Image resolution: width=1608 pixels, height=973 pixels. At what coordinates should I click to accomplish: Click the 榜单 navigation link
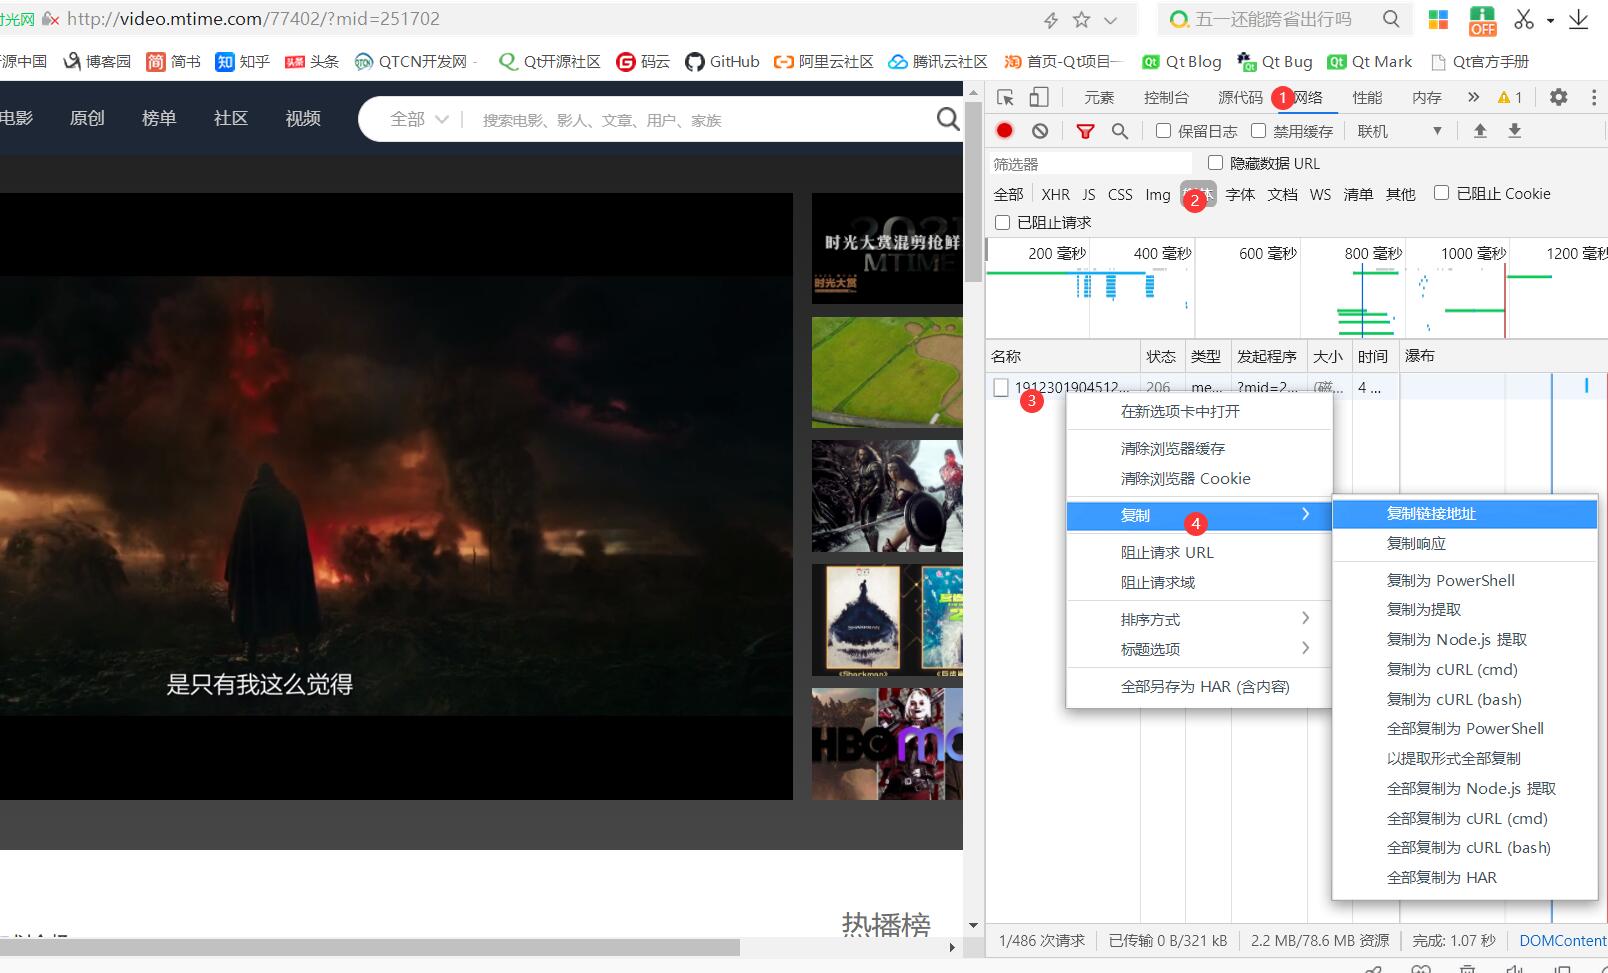click(x=159, y=118)
